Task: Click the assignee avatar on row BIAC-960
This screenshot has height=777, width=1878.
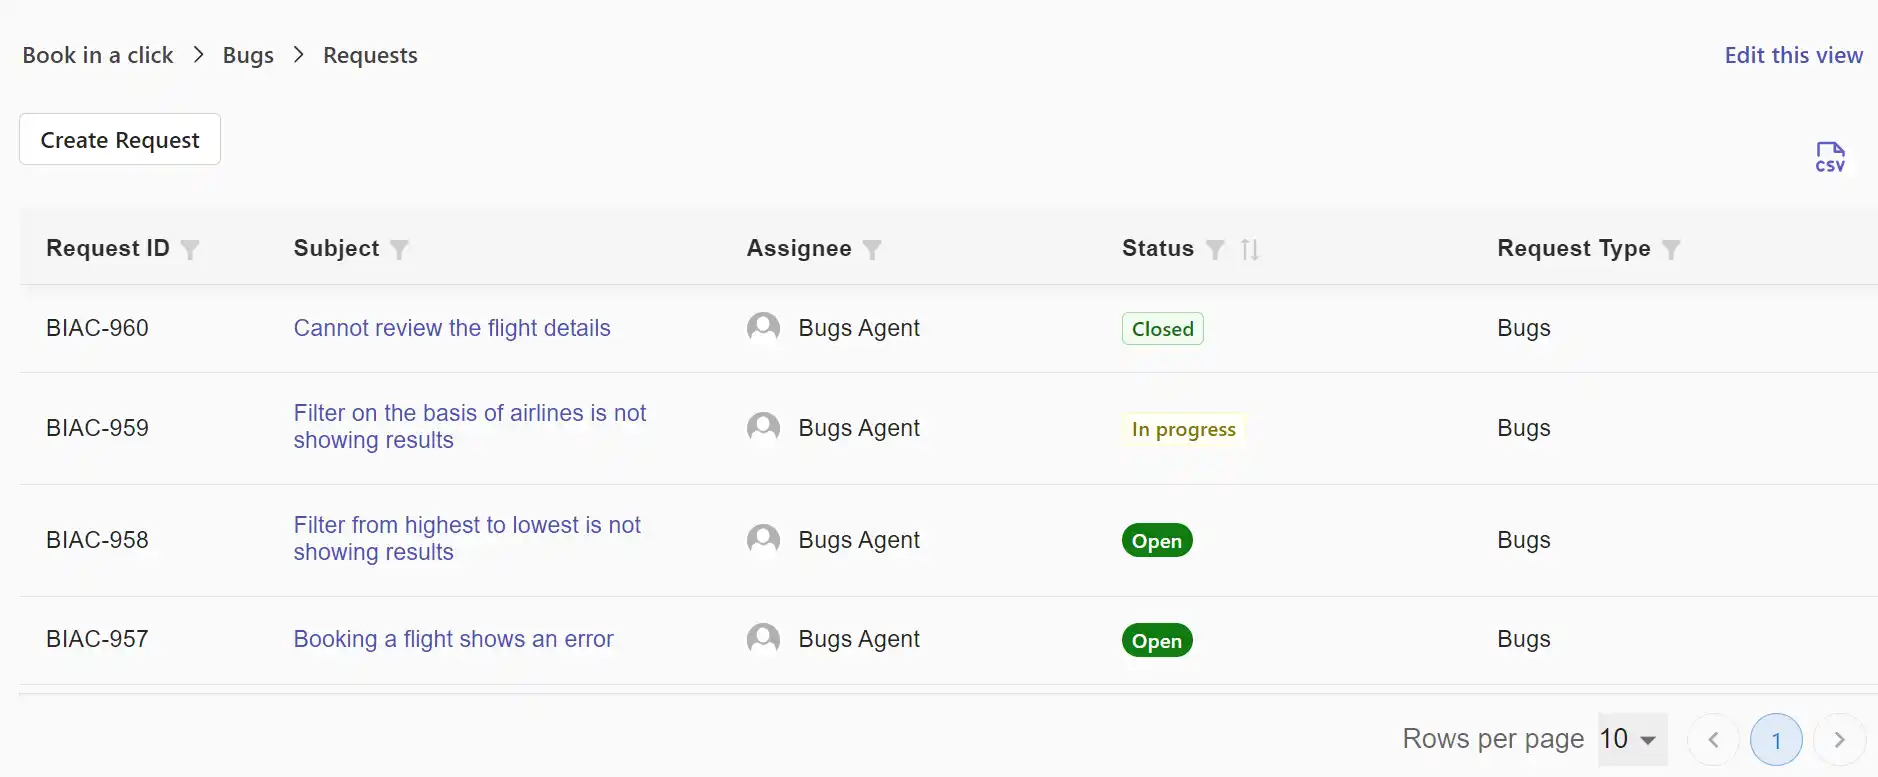Action: [763, 328]
